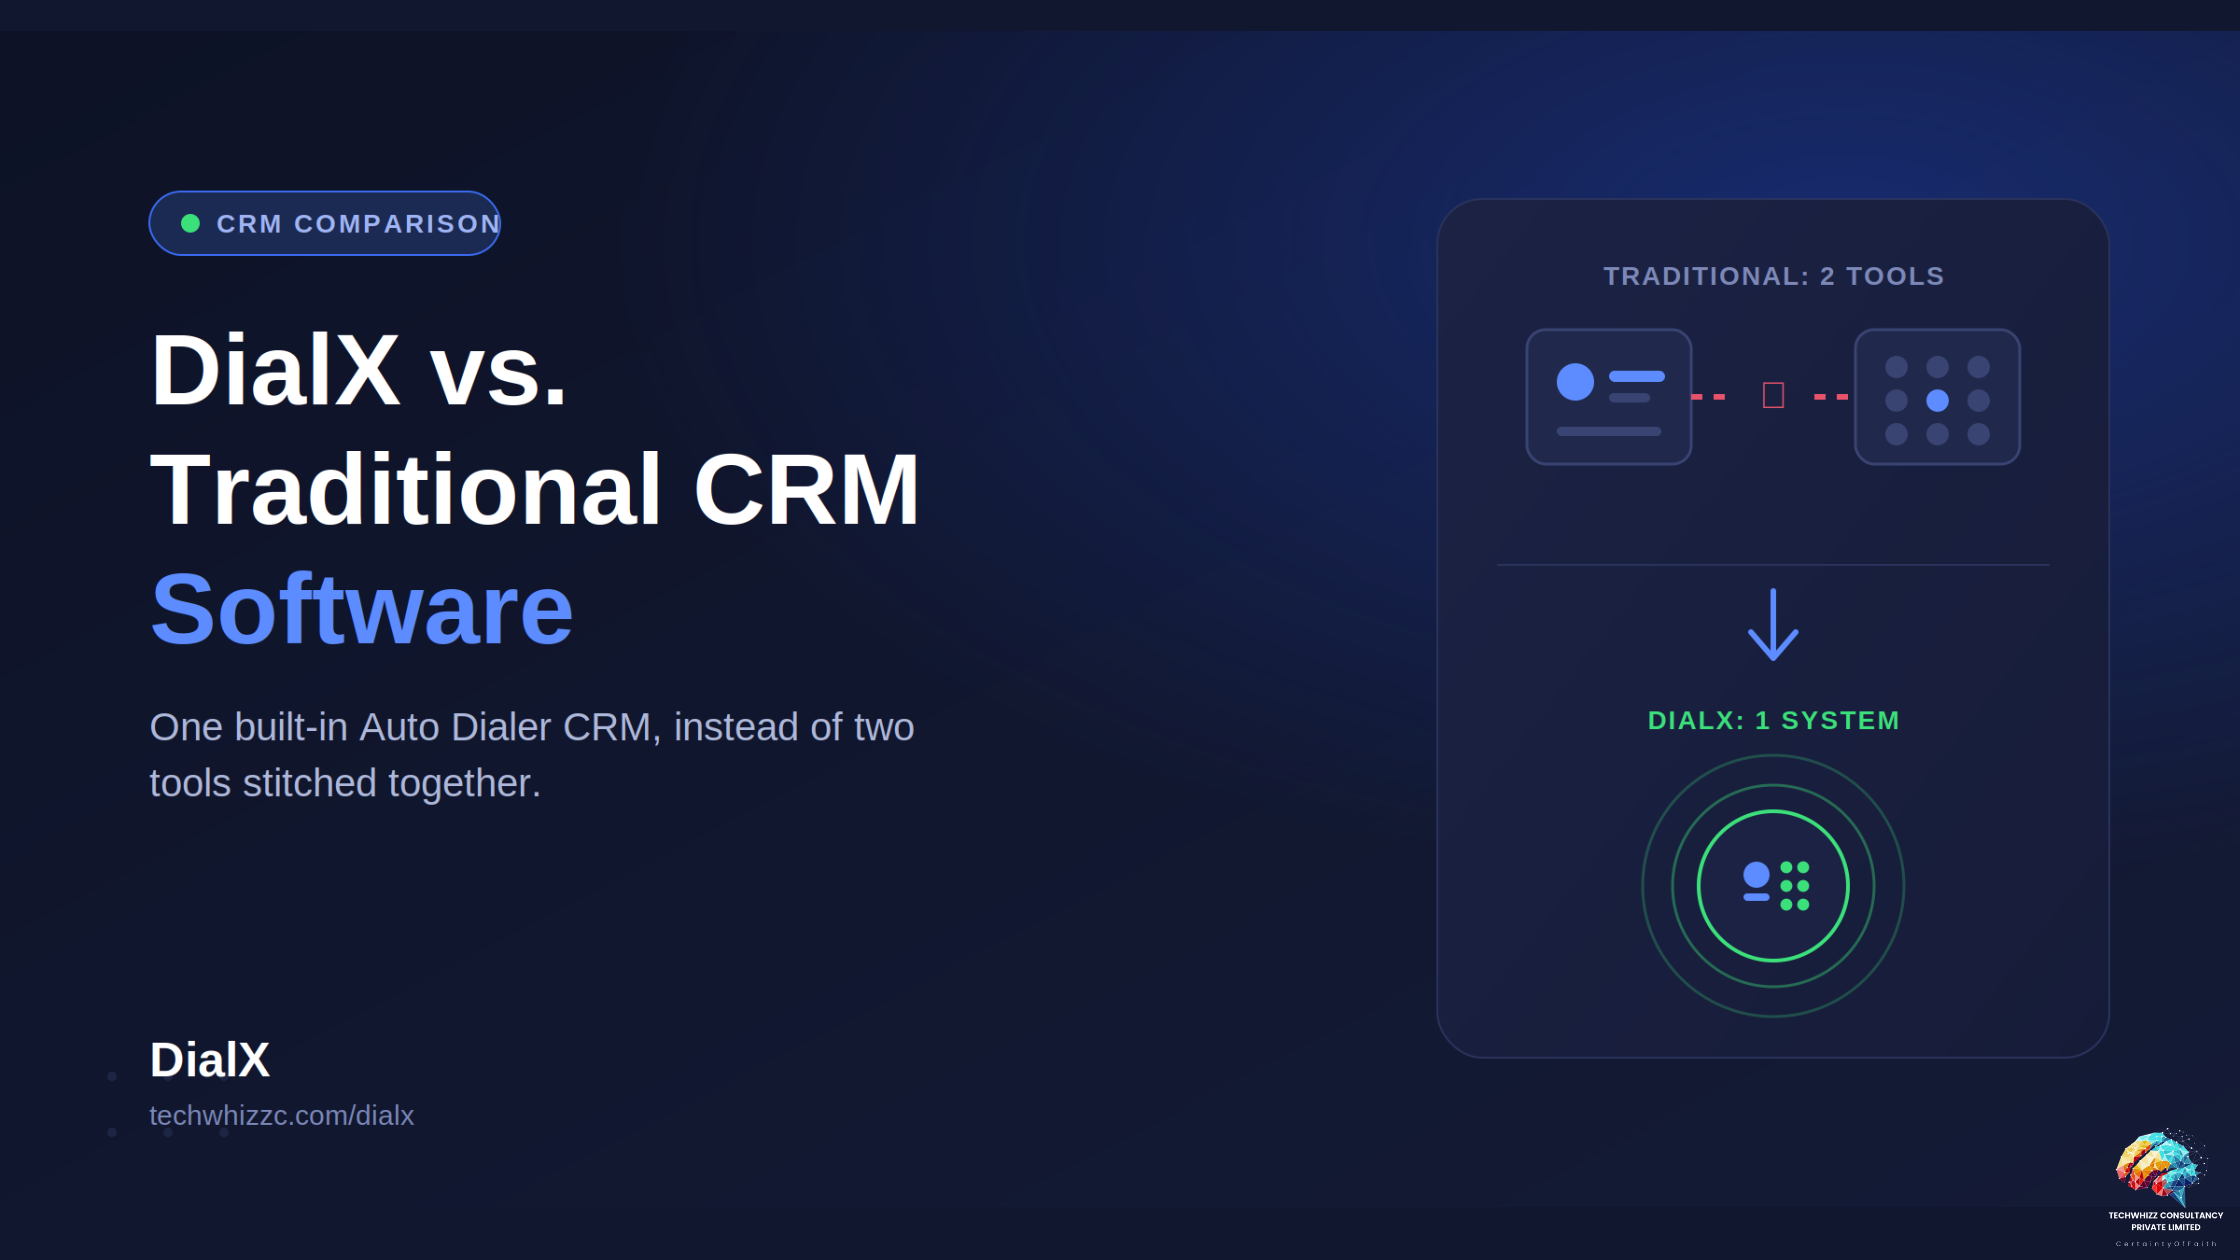
Task: Click the 'TECHWHIZZ CONSULTANCY PRIVATE LIMITED' text
Action: coord(2165,1221)
